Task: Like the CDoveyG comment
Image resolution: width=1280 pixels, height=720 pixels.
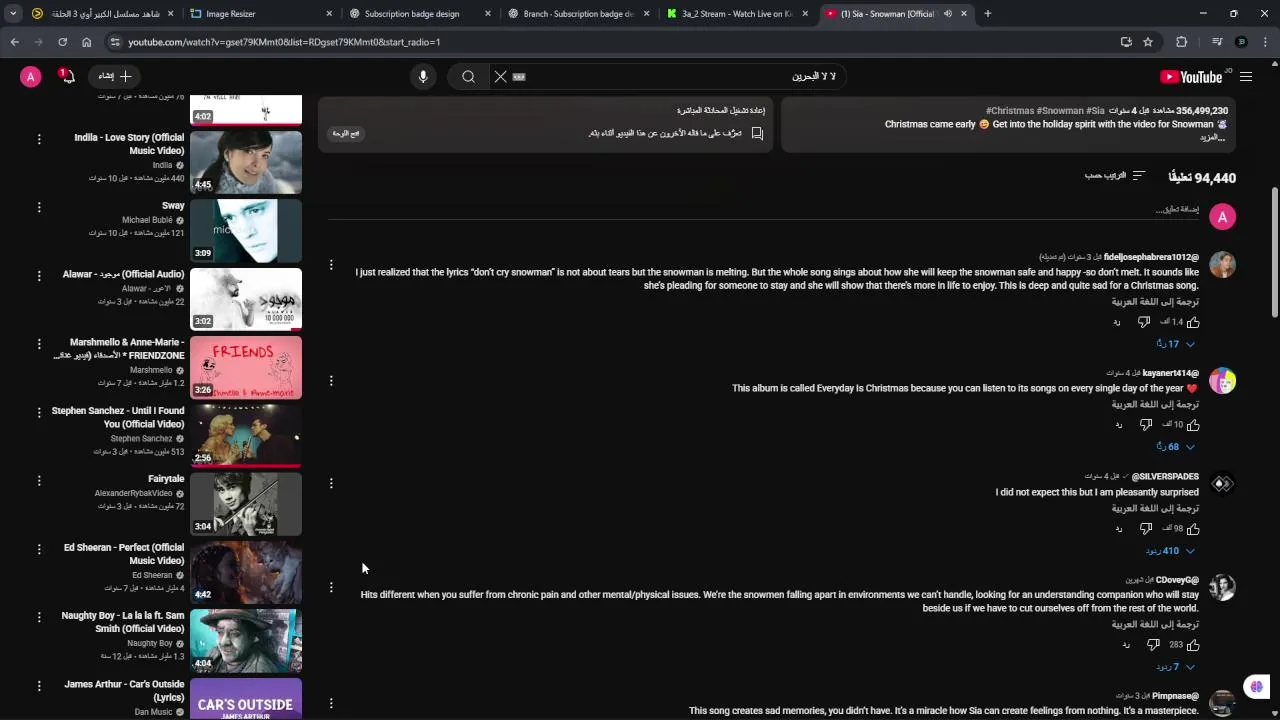Action: pos(1192,645)
